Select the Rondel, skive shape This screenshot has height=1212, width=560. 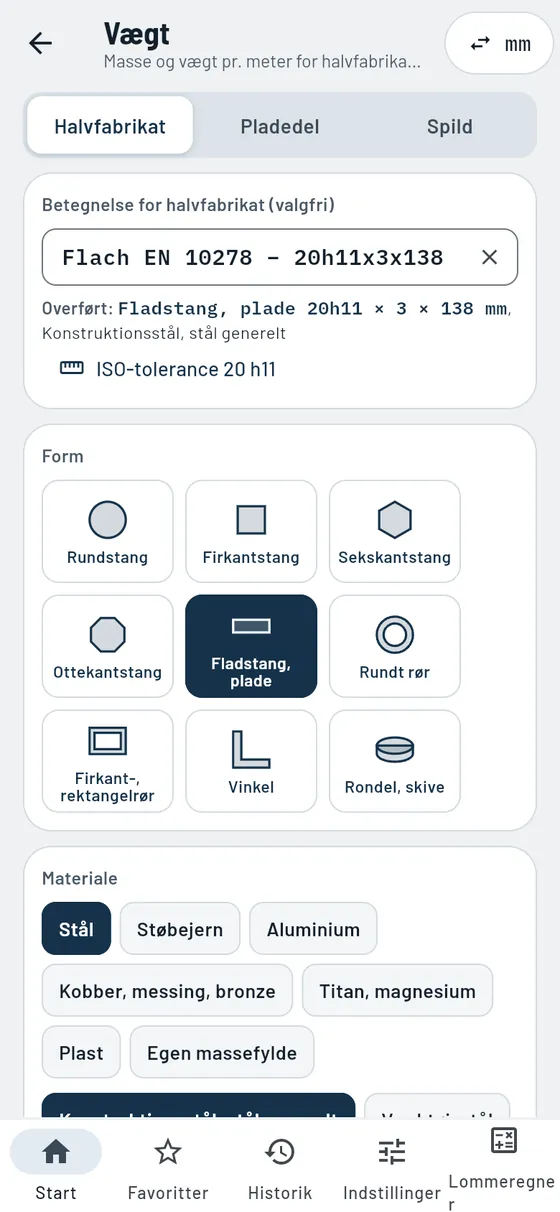coord(395,761)
